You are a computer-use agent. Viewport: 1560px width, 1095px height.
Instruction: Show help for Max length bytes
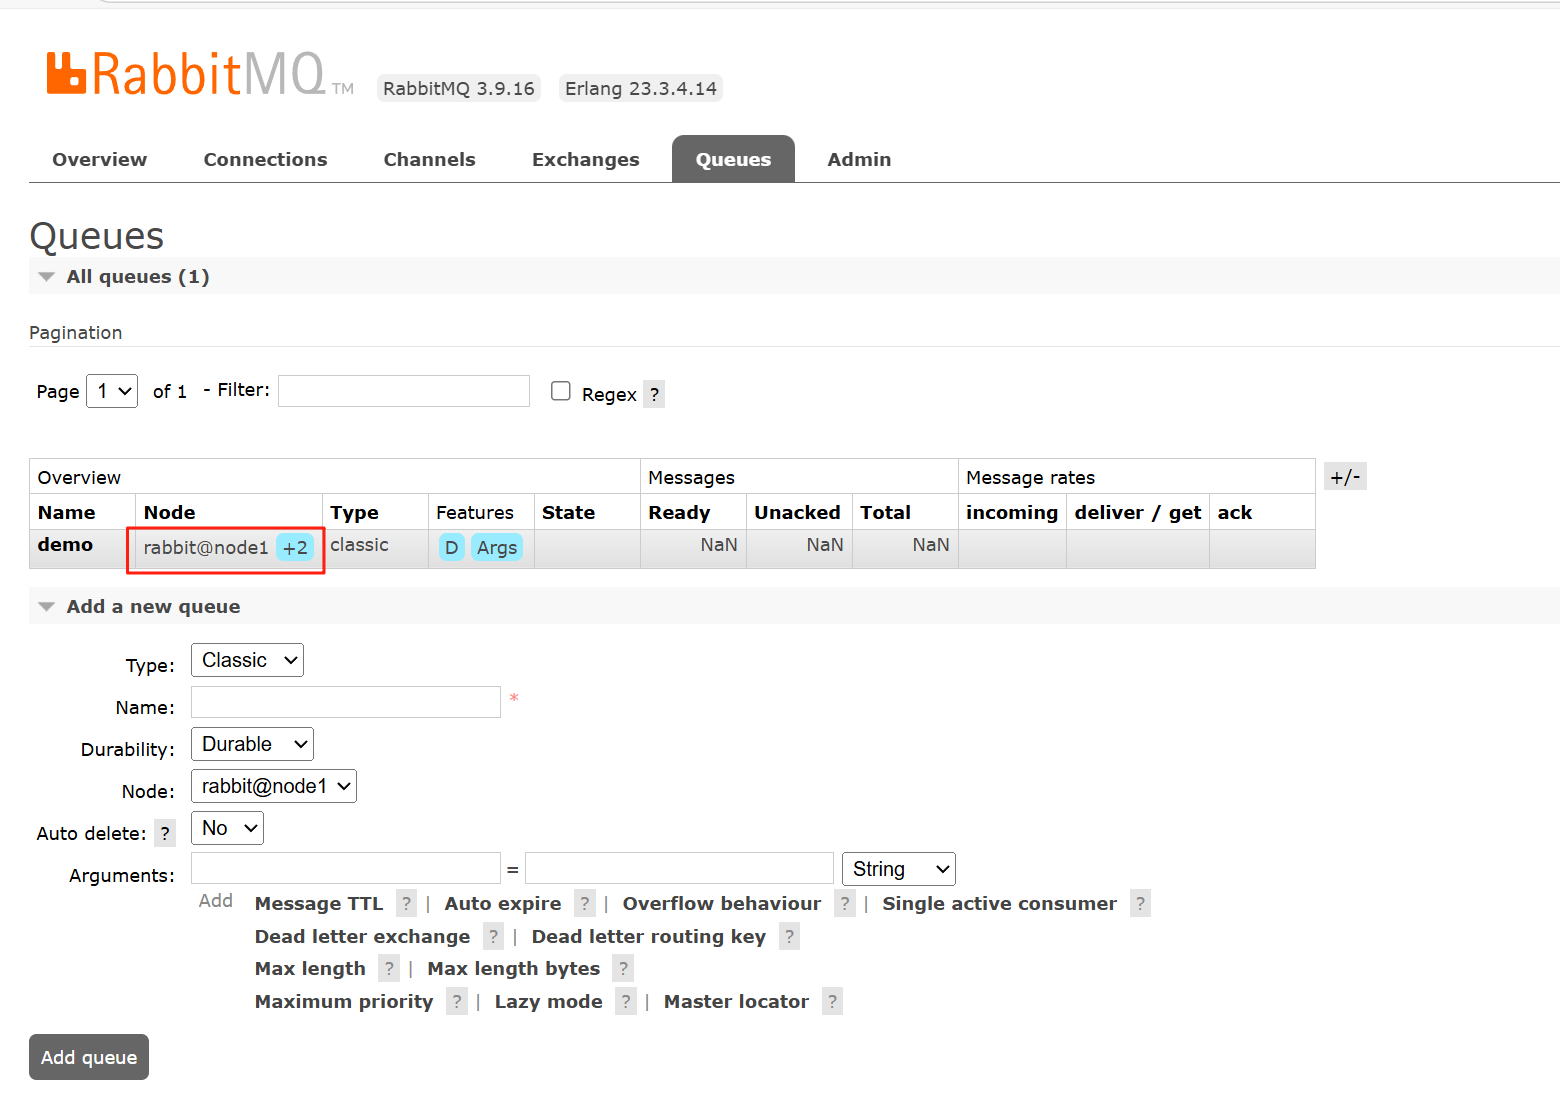pos(623,968)
